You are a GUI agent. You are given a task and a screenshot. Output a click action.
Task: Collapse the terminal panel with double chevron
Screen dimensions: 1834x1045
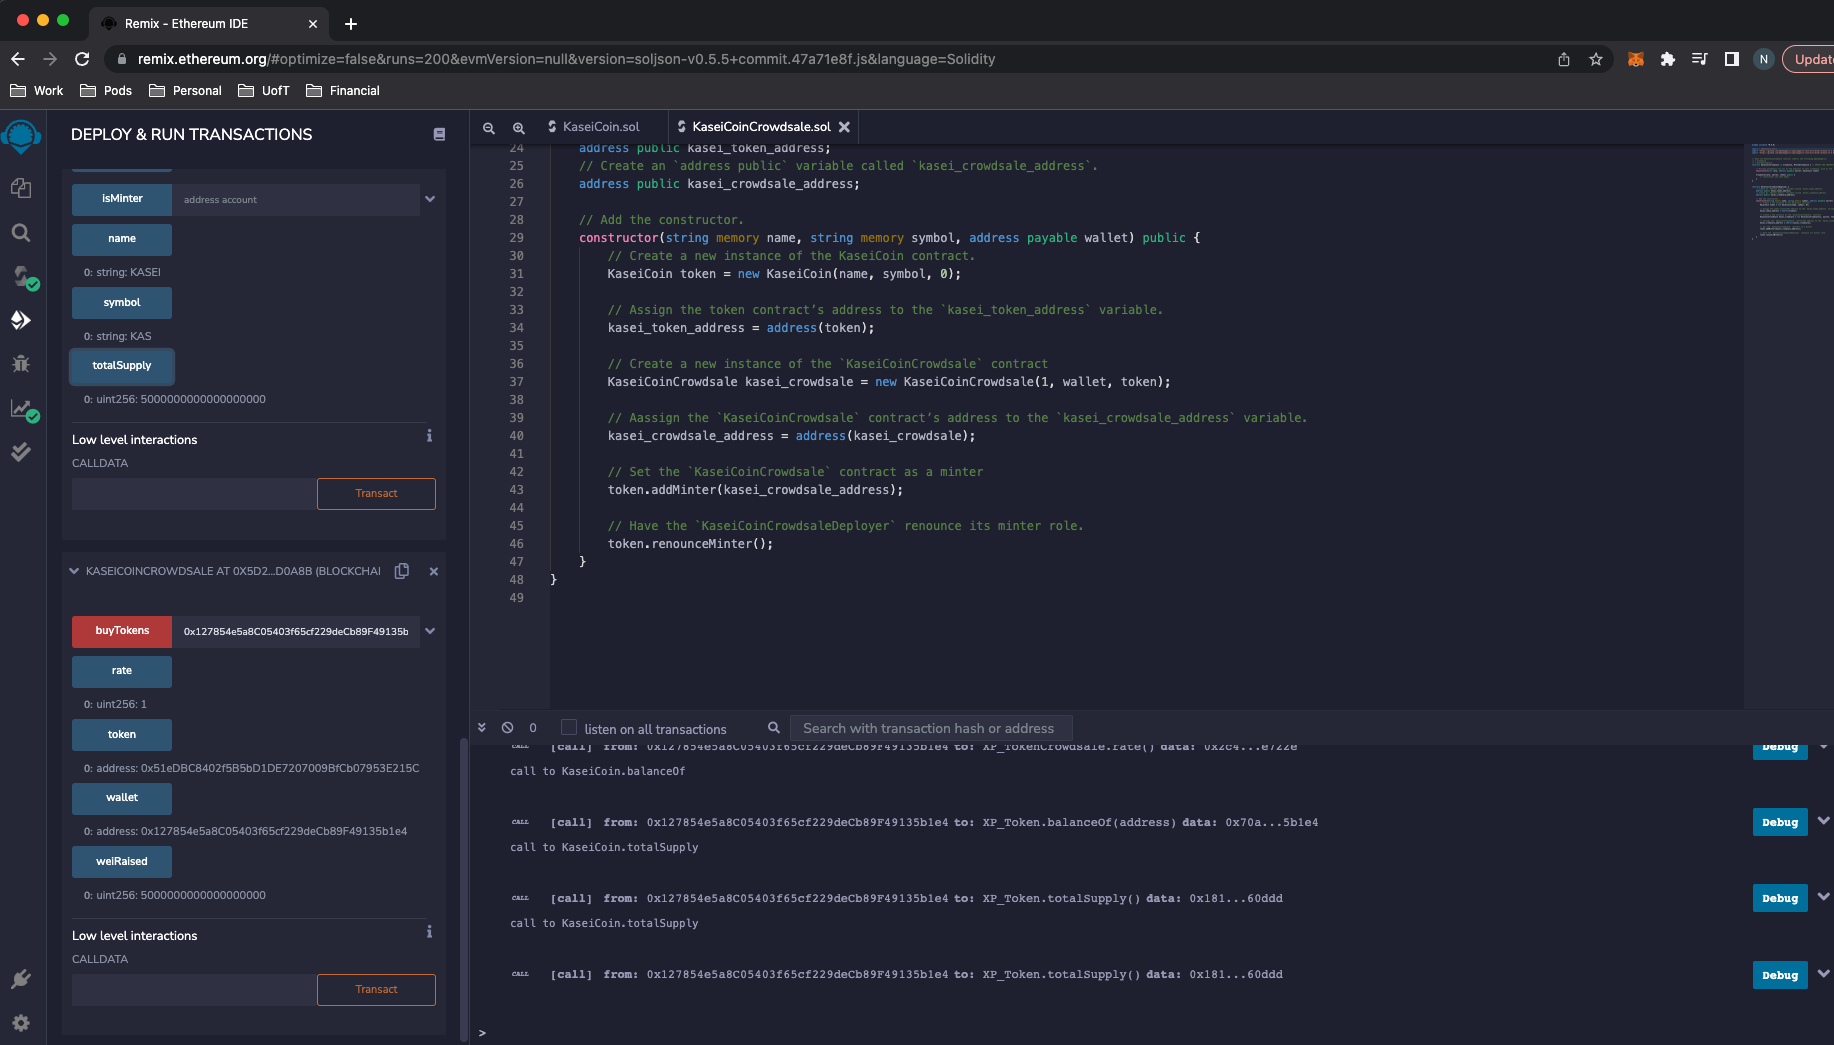[482, 728]
